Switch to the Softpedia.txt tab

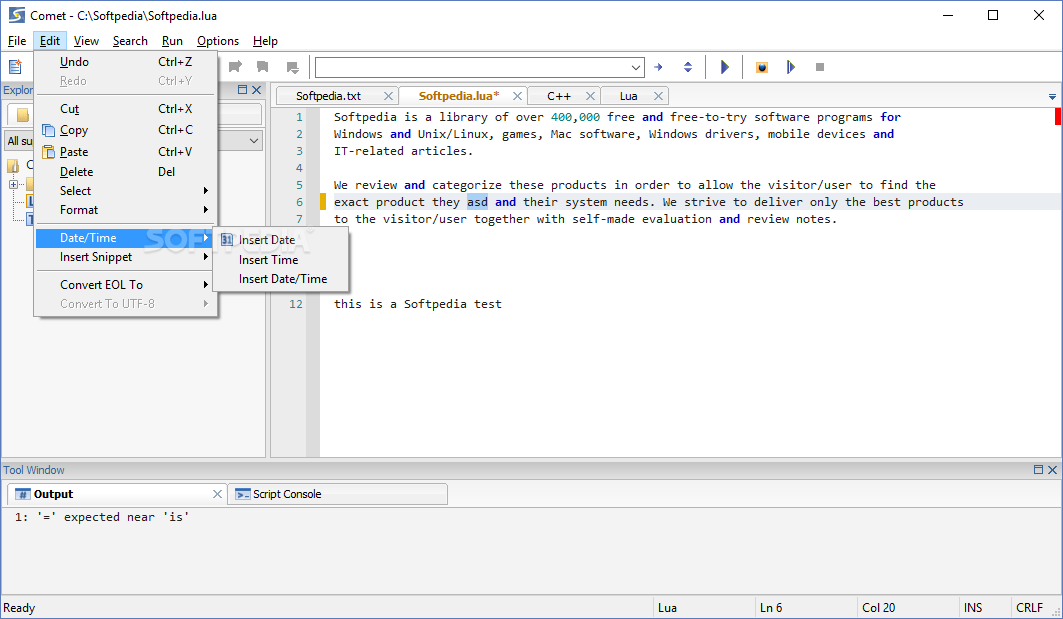(x=329, y=96)
